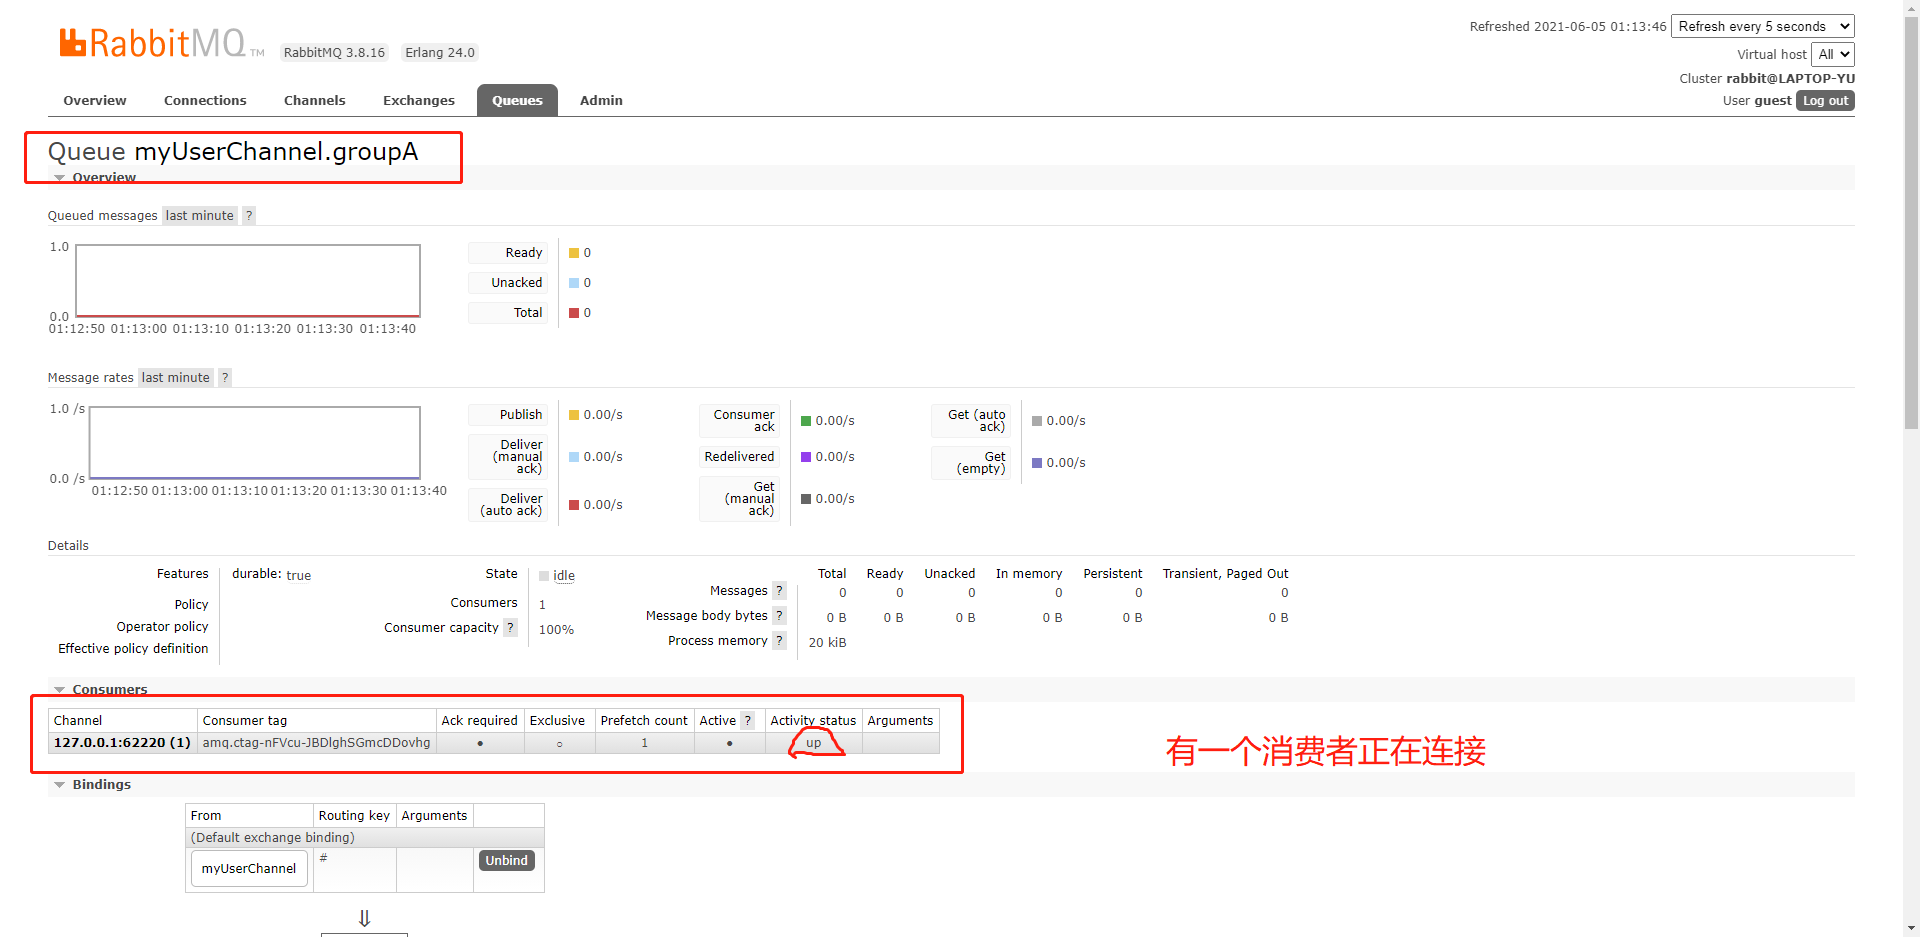Click the (Default exchange binding) row
Image resolution: width=1920 pixels, height=937 pixels.
365,837
